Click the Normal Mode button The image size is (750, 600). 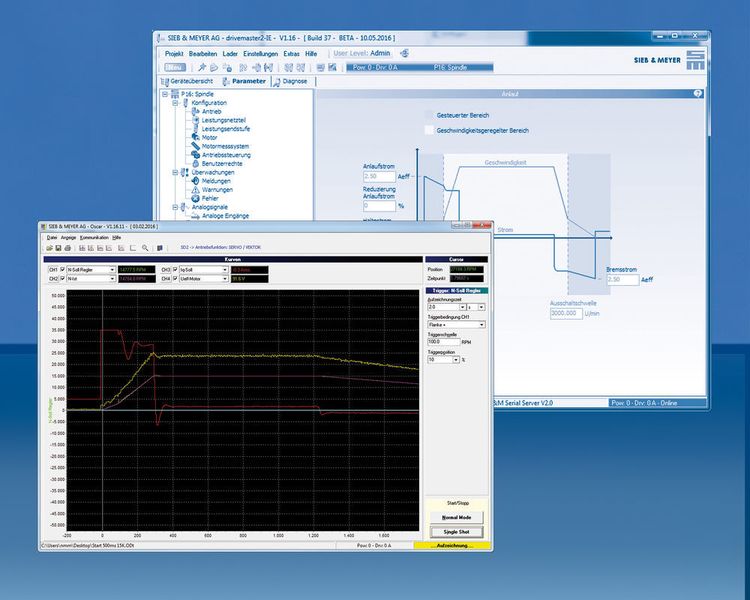tap(456, 517)
